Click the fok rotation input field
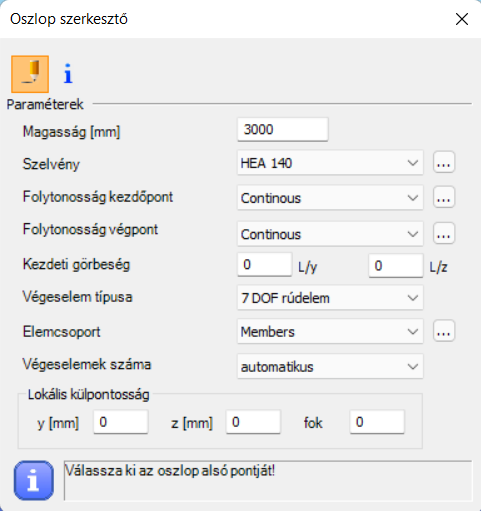This screenshot has height=511, width=481. (377, 422)
